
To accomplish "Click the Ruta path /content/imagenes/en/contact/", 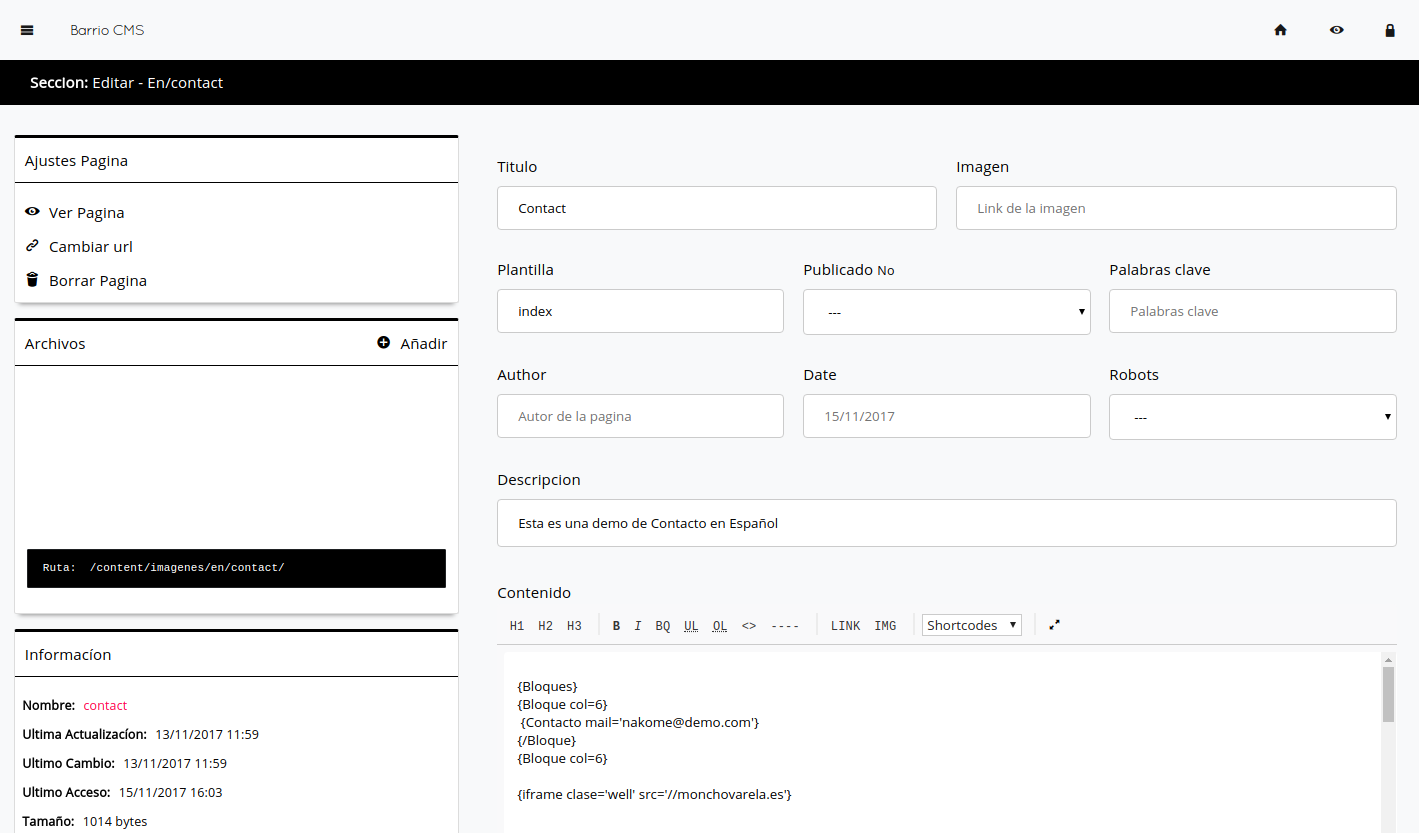I will 187,568.
